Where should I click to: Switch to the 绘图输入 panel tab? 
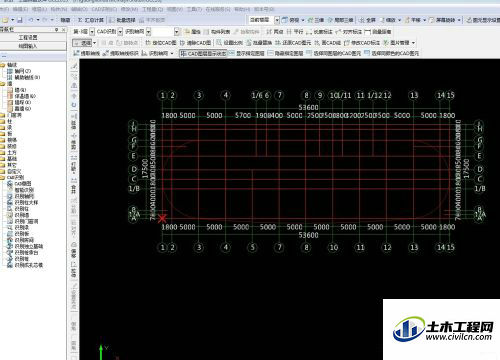[x=29, y=46]
